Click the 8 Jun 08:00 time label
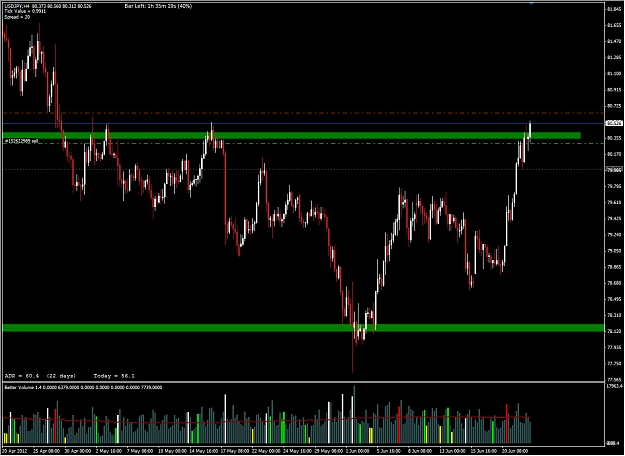This screenshot has width=625, height=456. click(420, 451)
